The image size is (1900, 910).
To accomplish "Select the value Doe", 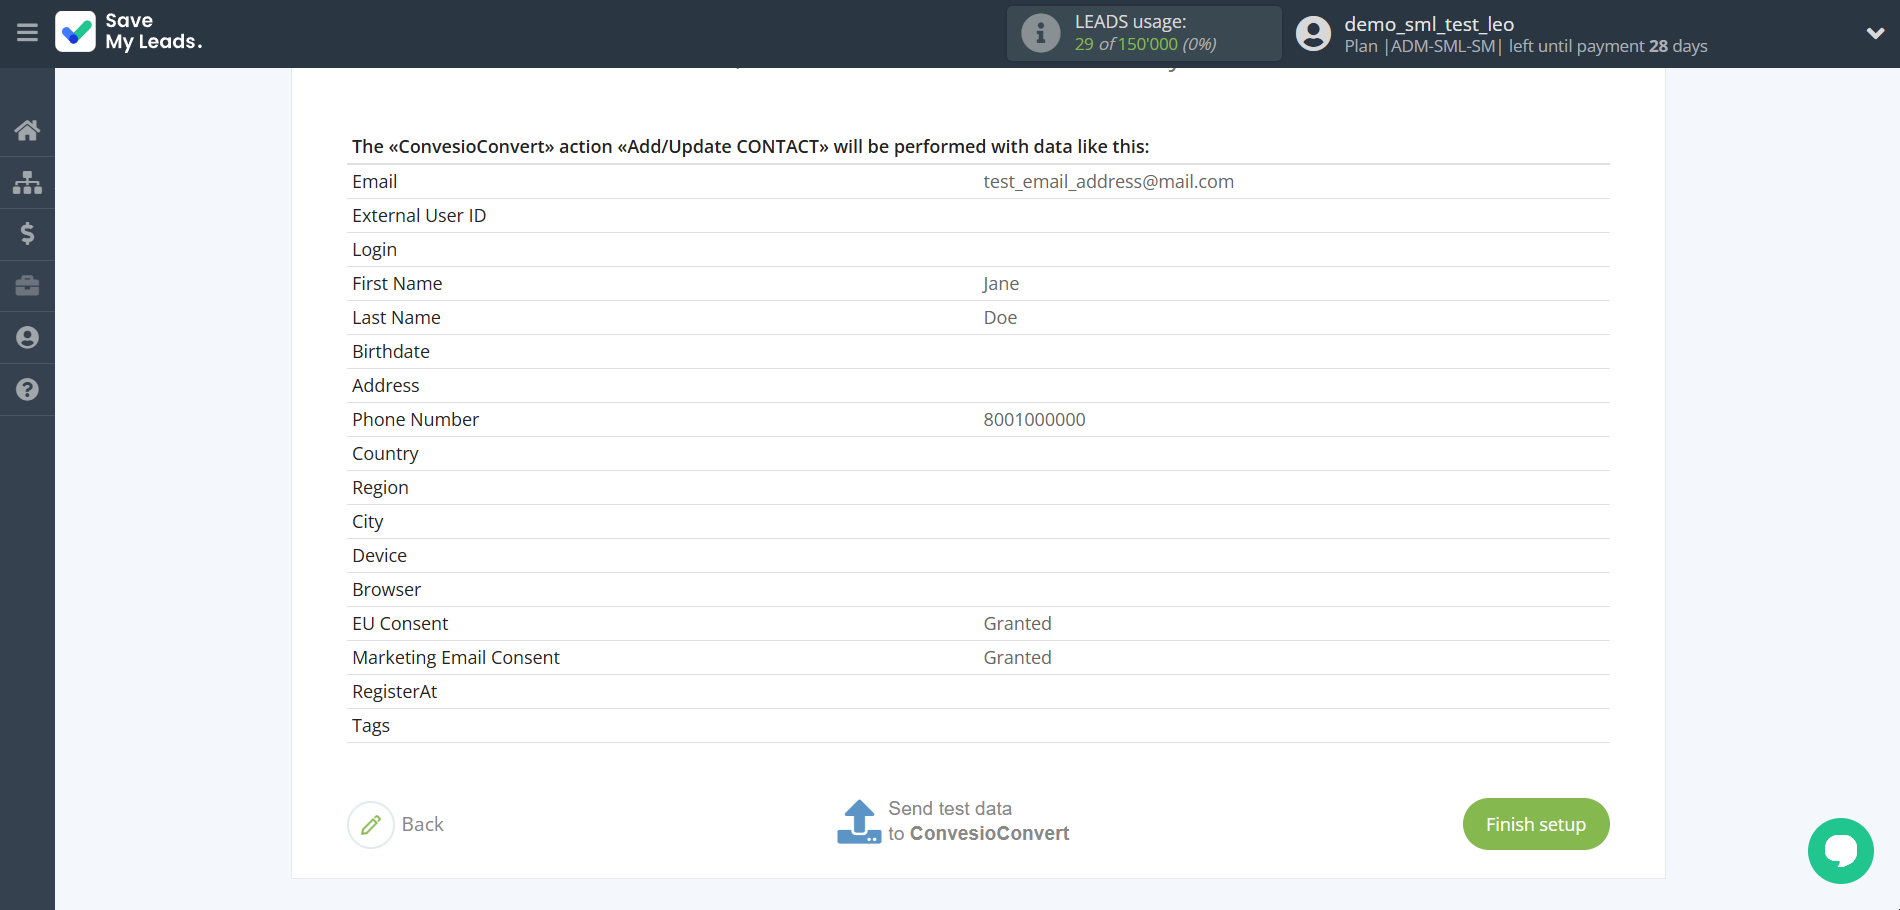I will click(x=1000, y=318).
